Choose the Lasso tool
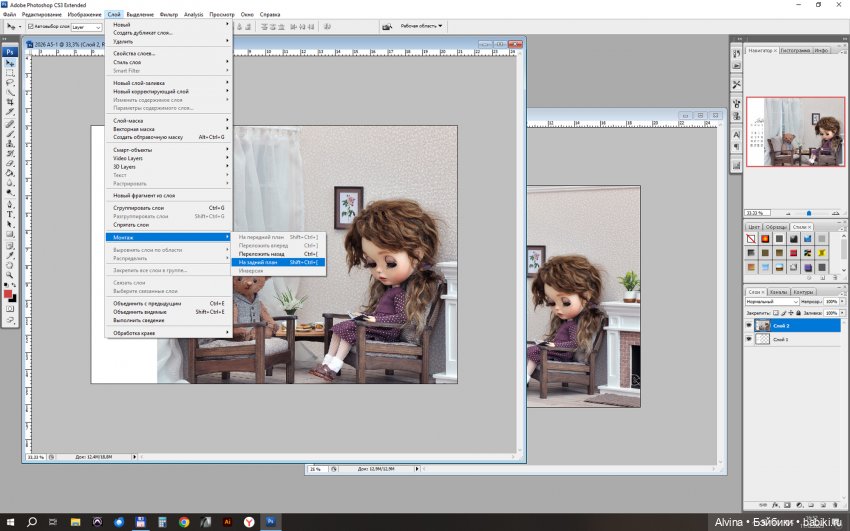Image resolution: width=850 pixels, height=531 pixels. [x=10, y=83]
